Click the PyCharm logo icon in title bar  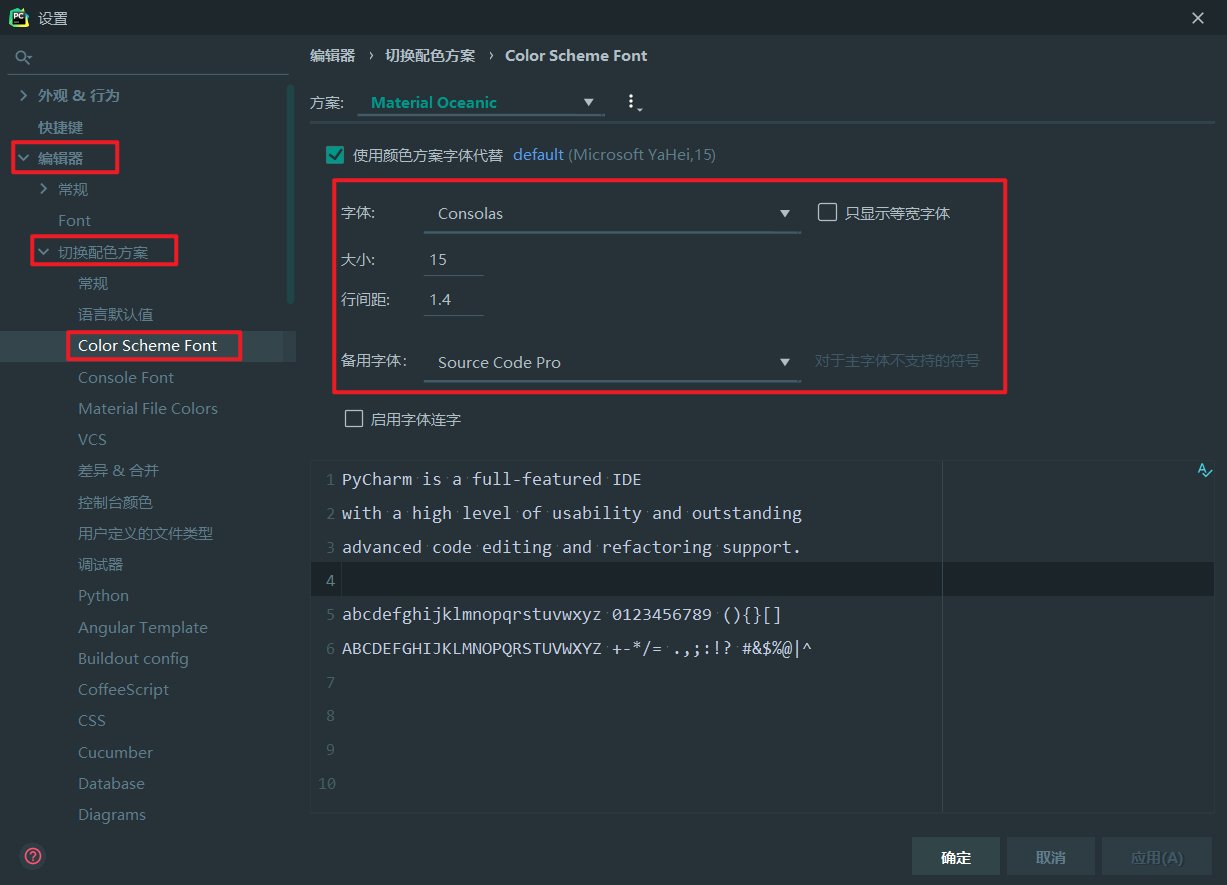tap(18, 17)
